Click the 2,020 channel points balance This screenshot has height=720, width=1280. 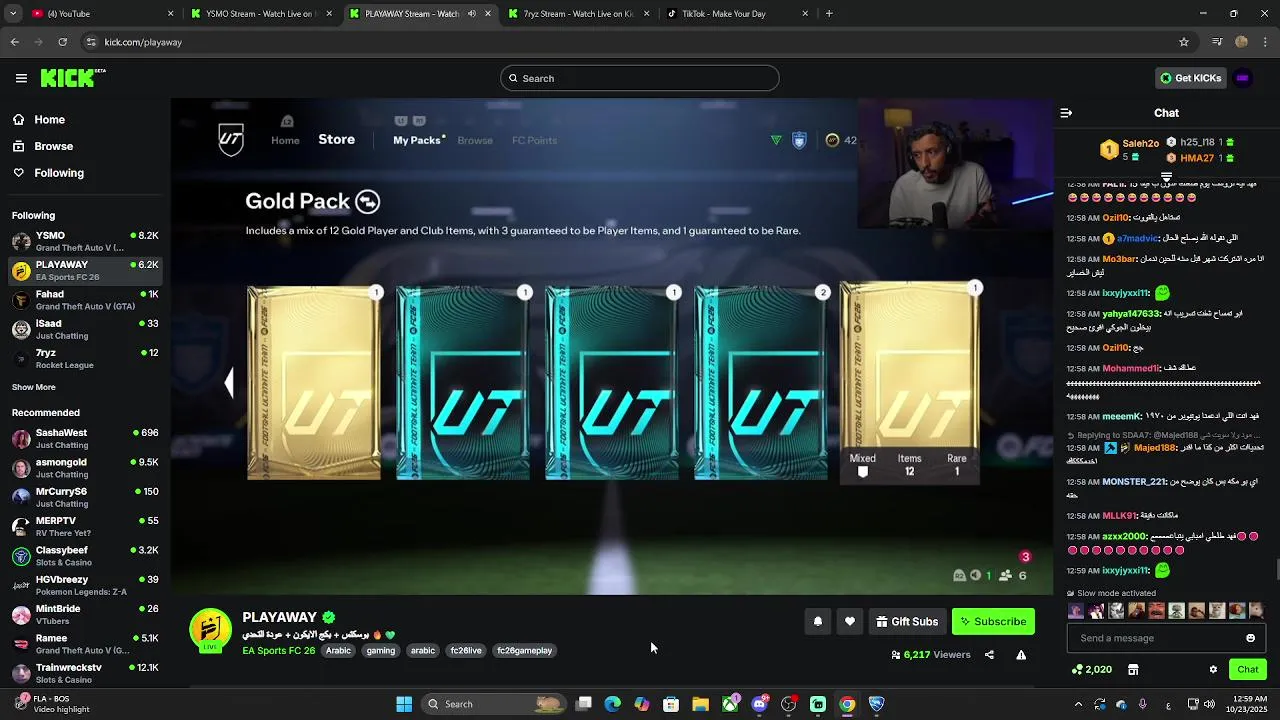1092,669
